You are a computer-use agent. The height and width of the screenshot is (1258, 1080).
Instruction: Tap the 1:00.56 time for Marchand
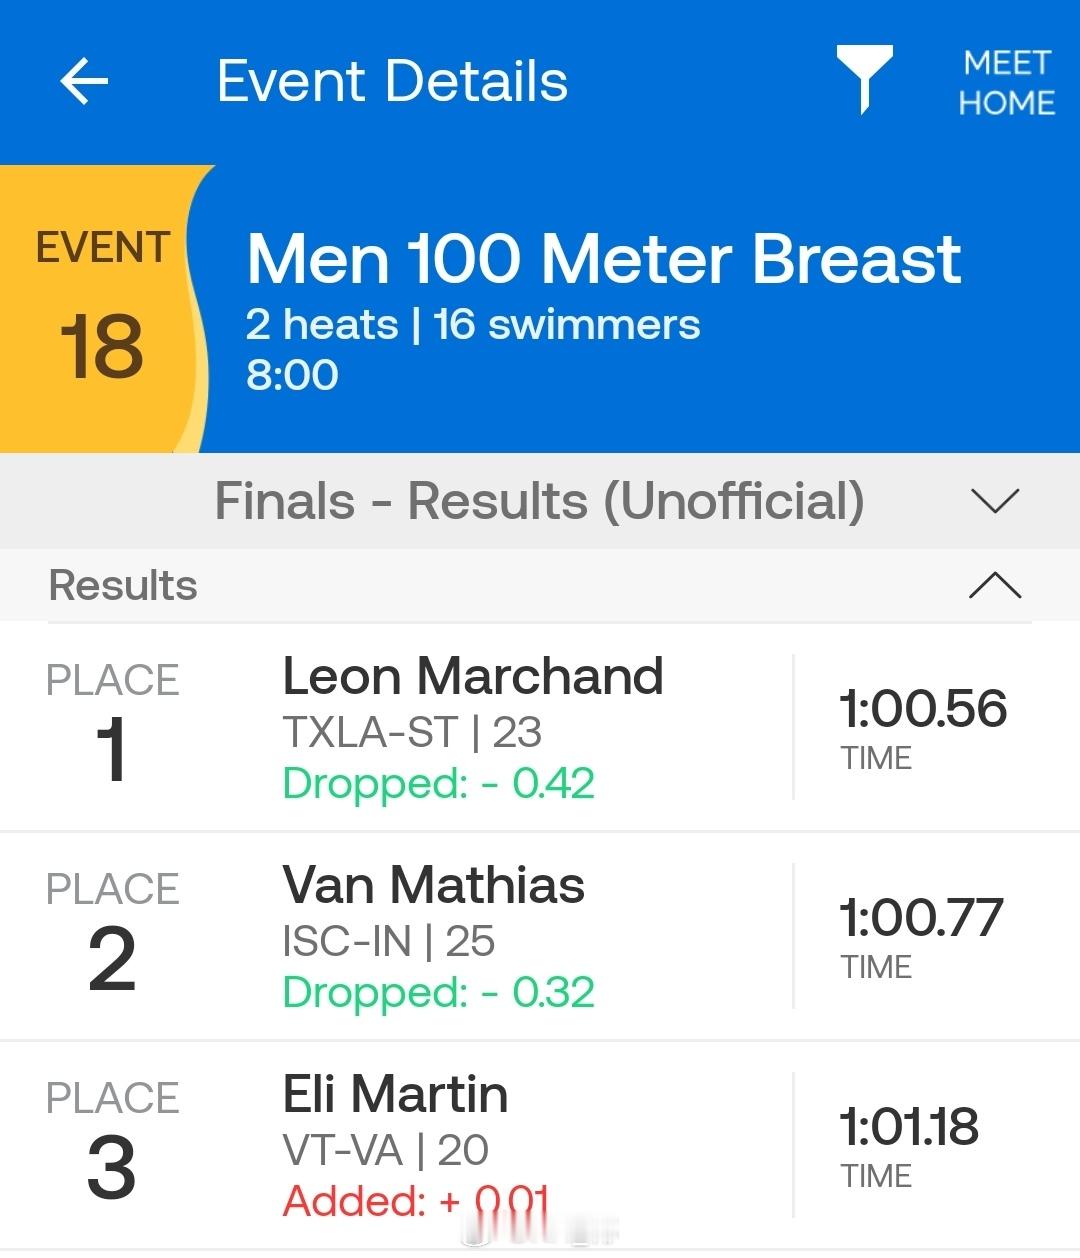(922, 709)
